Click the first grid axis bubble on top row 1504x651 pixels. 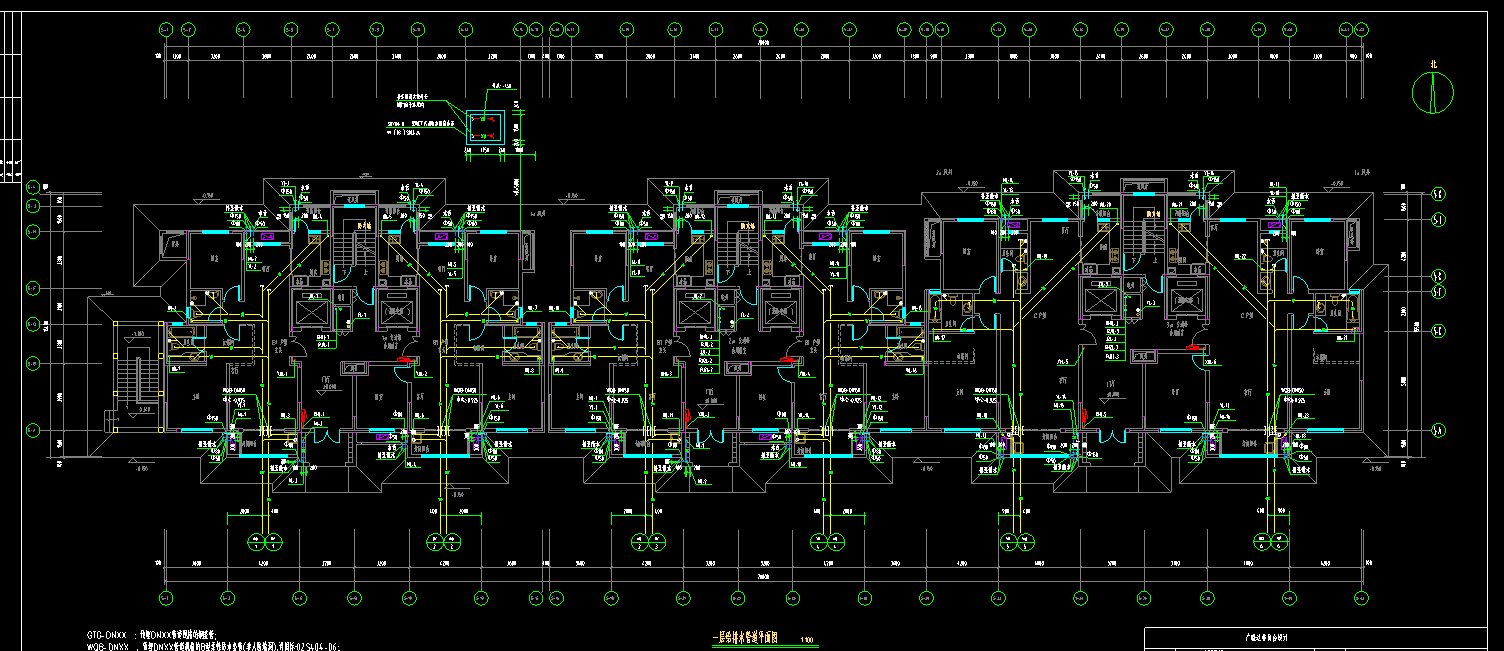pyautogui.click(x=165, y=30)
